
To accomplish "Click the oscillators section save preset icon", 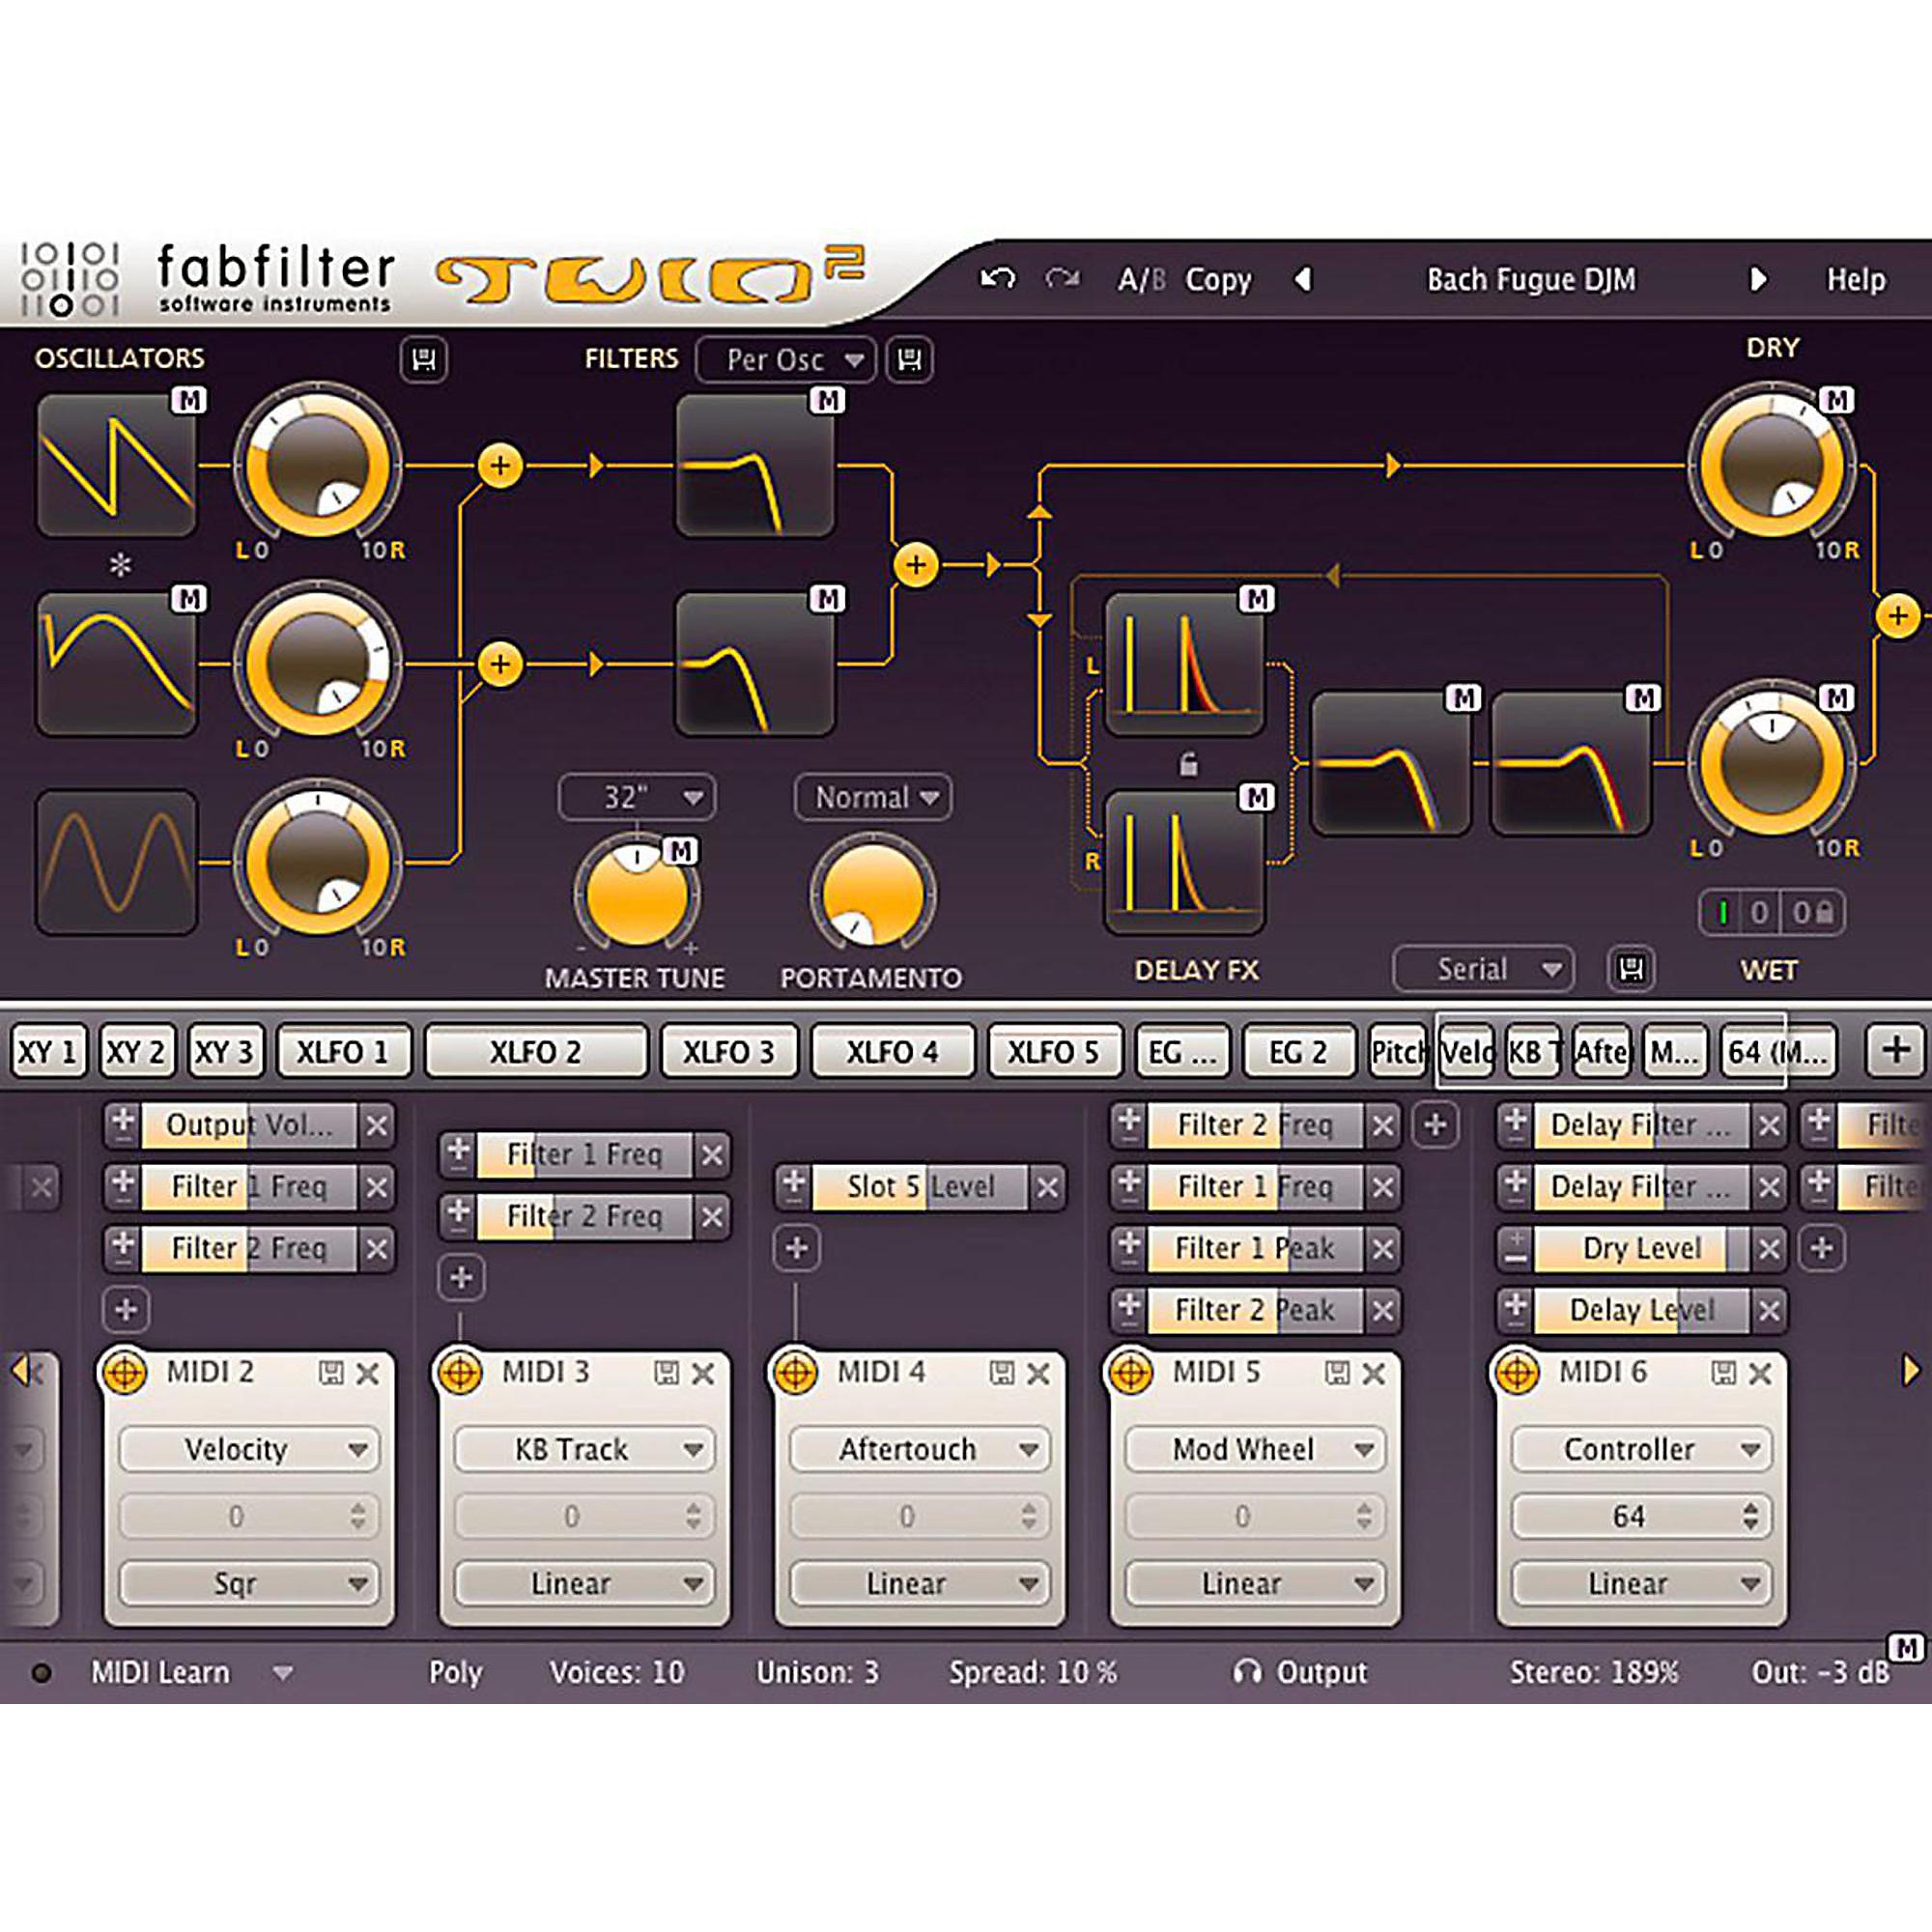I will pos(424,359).
